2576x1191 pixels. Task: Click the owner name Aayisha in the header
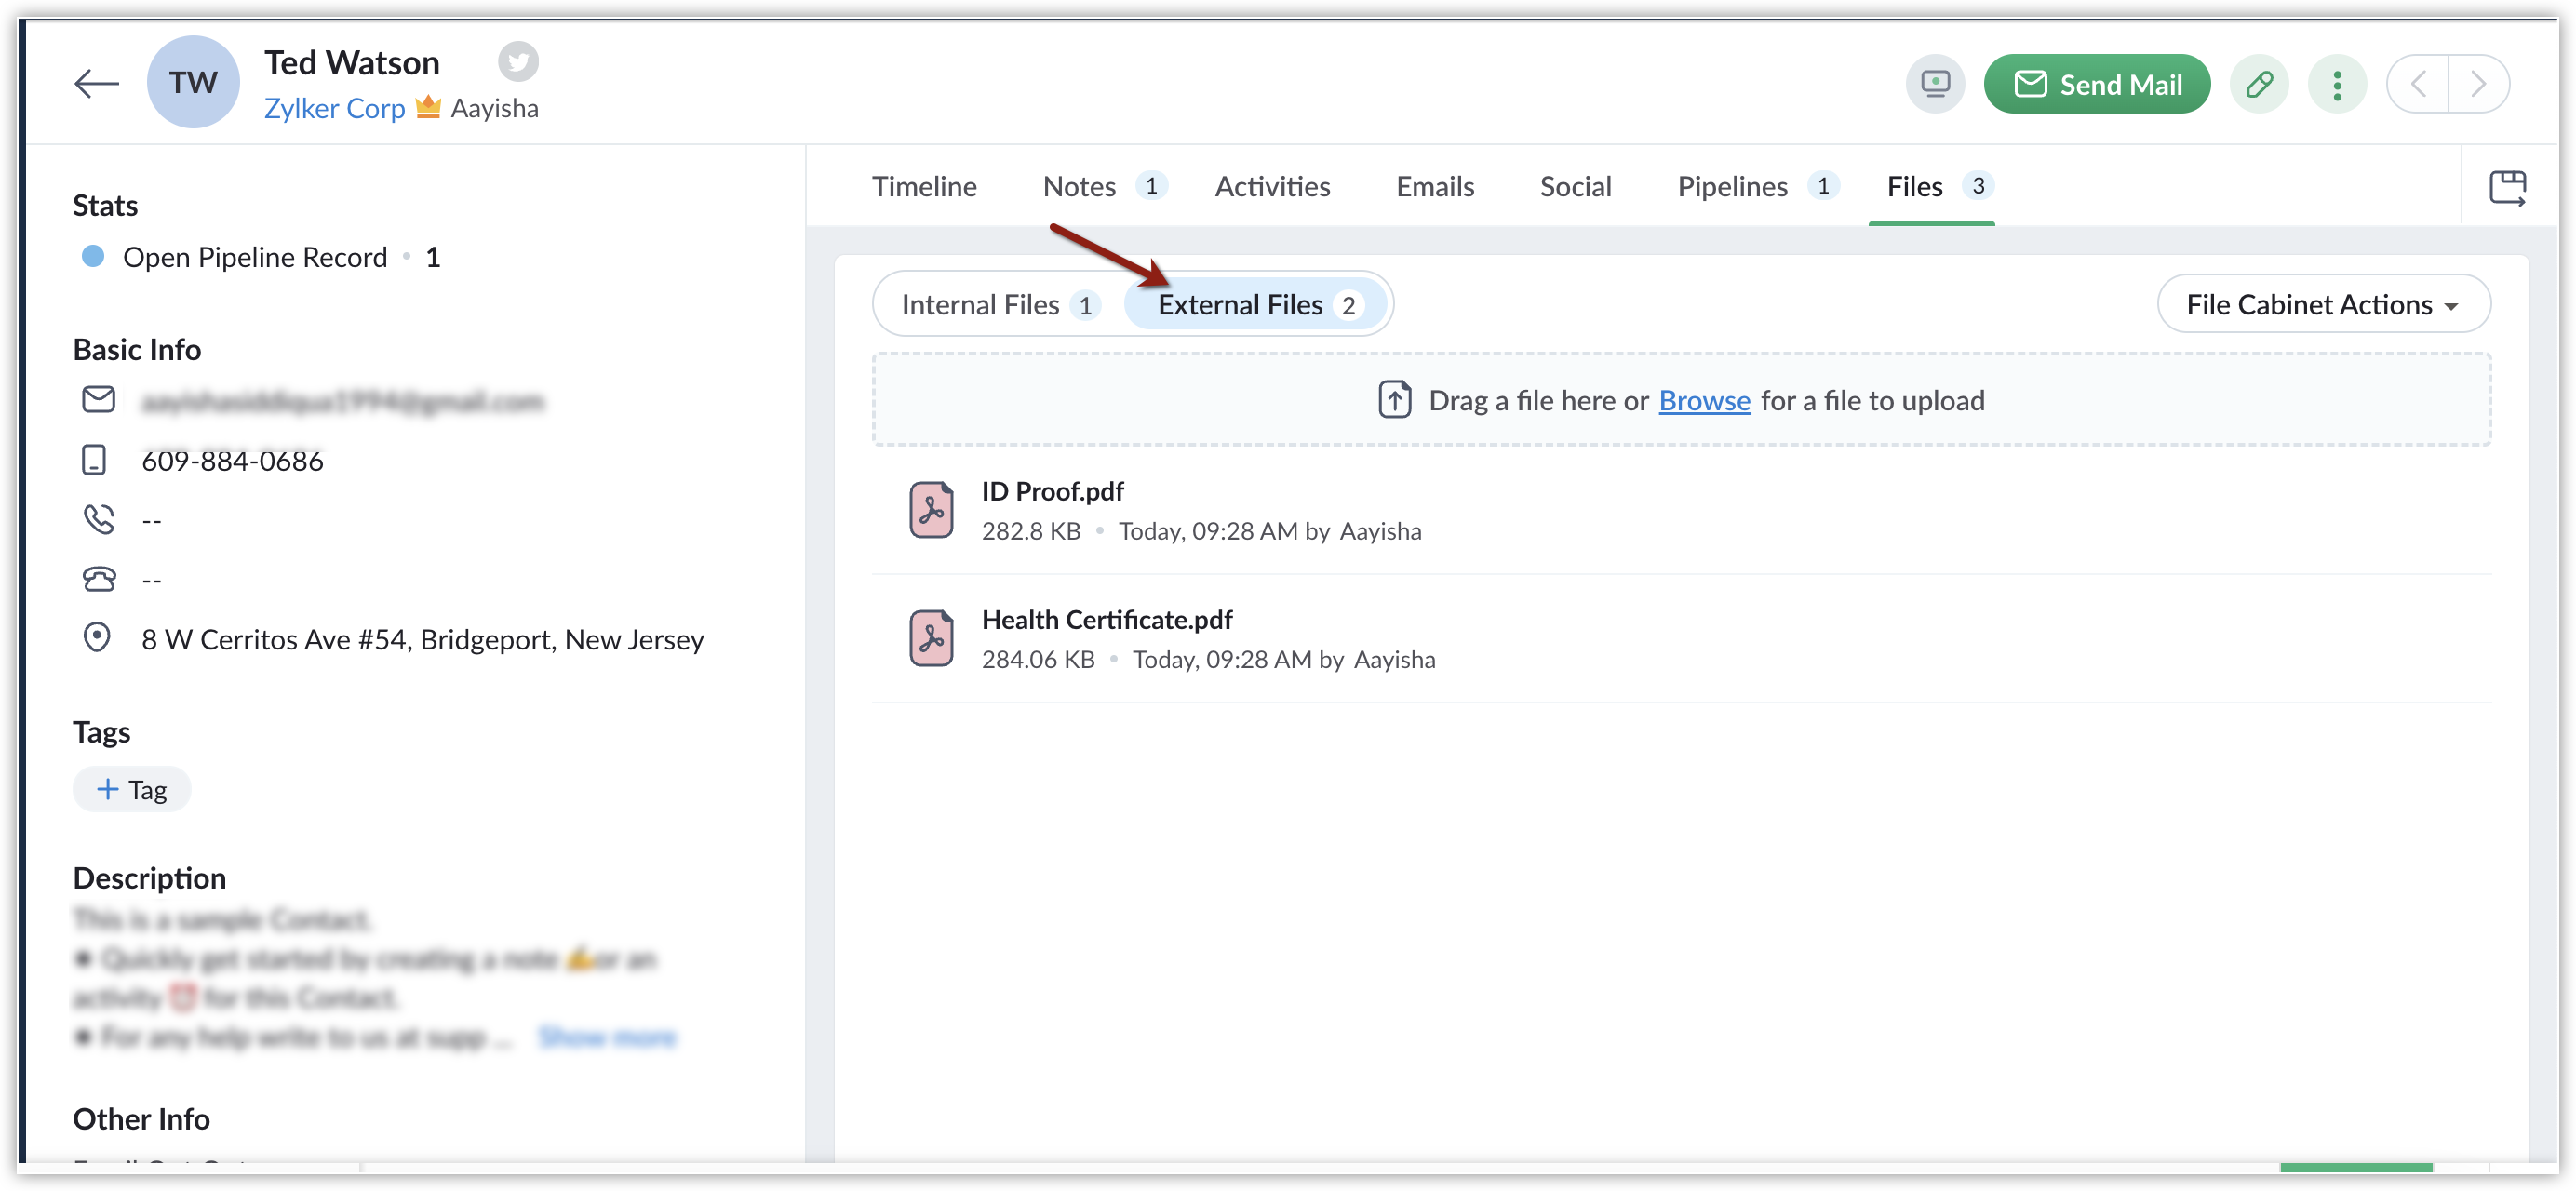pyautogui.click(x=494, y=108)
